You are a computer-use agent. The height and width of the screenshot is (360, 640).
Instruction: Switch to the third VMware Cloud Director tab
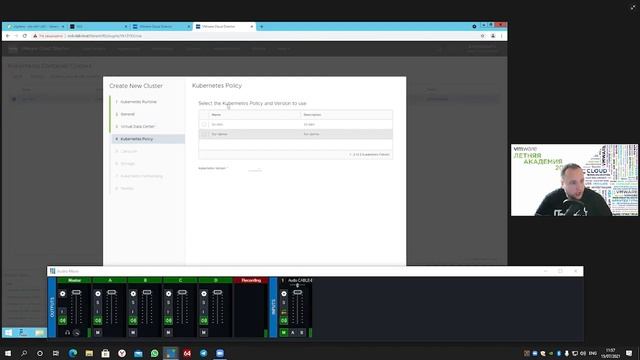pyautogui.click(x=161, y=27)
